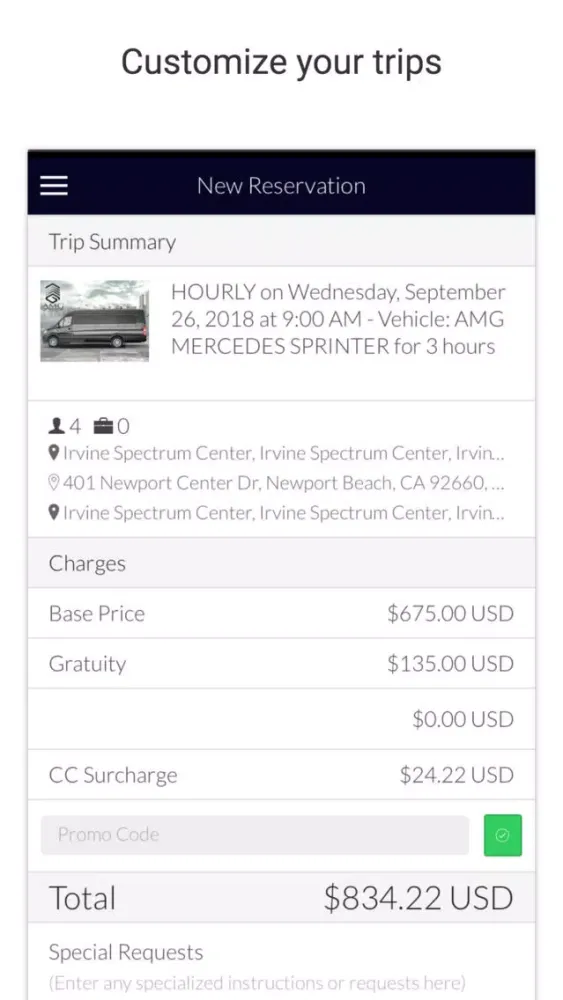Select the Mercedes Sprinter vehicle thumbnail
This screenshot has height=1000, width=563.
pos(94,321)
